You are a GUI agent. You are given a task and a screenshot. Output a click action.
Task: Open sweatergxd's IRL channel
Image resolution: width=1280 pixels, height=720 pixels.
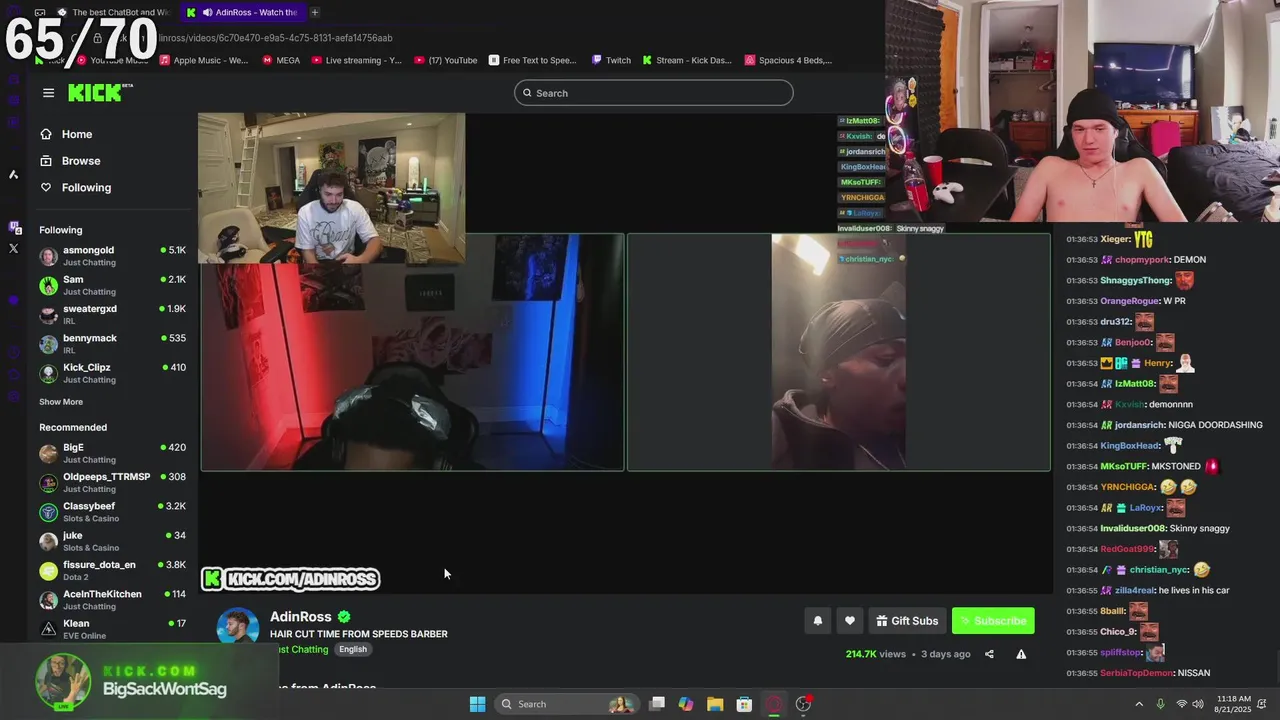112,314
